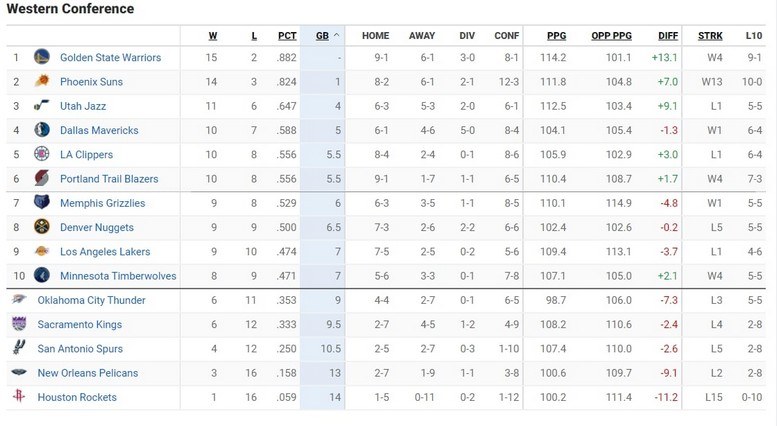Image resolution: width=777 pixels, height=426 pixels.
Task: Click the Houston Rockets logo icon
Action: coord(19,397)
